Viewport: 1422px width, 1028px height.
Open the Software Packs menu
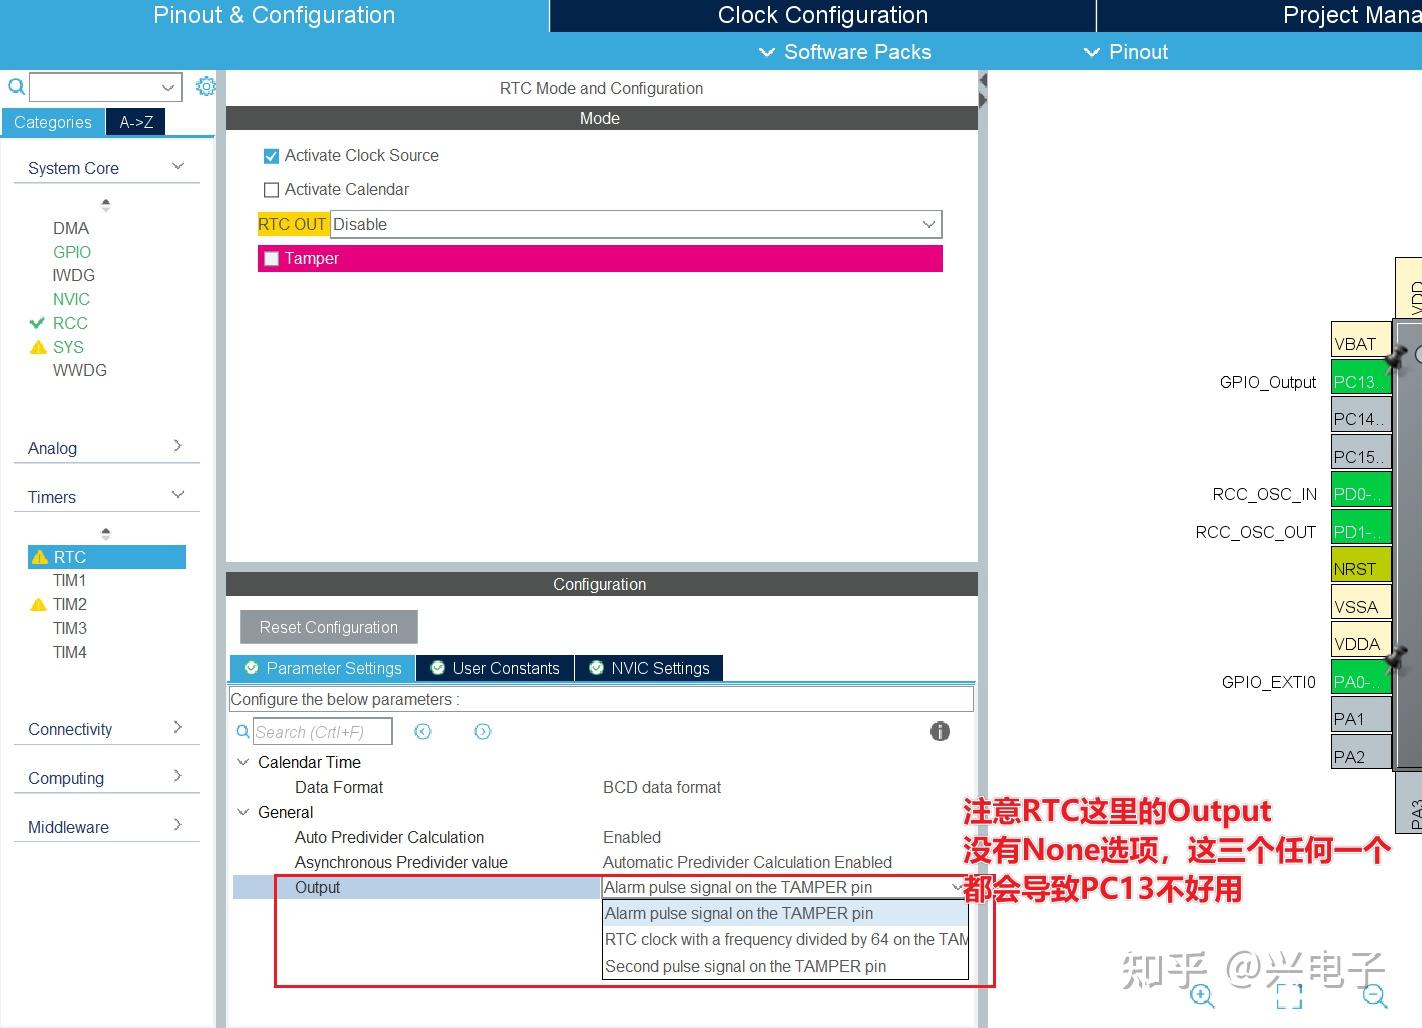[x=845, y=52]
